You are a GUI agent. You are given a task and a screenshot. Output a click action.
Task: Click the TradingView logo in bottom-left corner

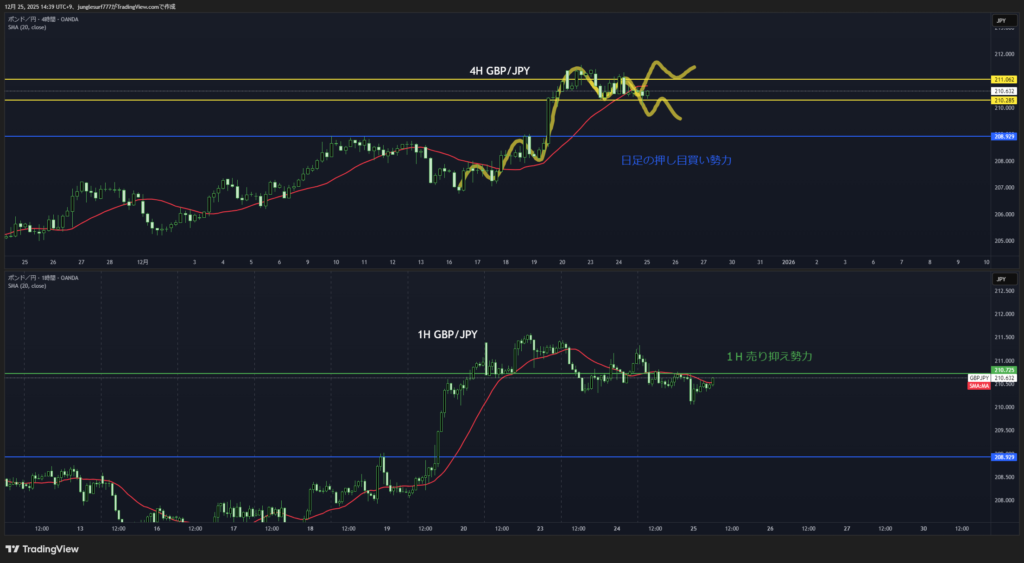point(41,549)
